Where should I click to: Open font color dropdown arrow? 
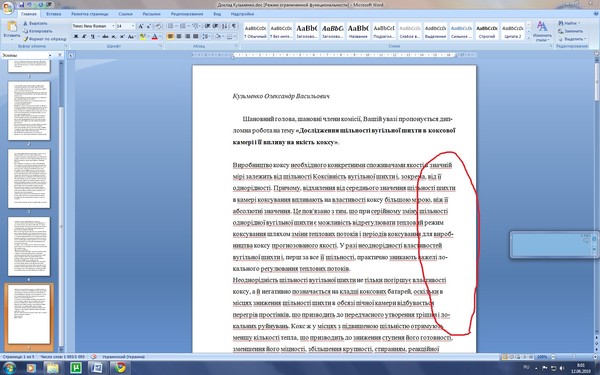[x=160, y=37]
